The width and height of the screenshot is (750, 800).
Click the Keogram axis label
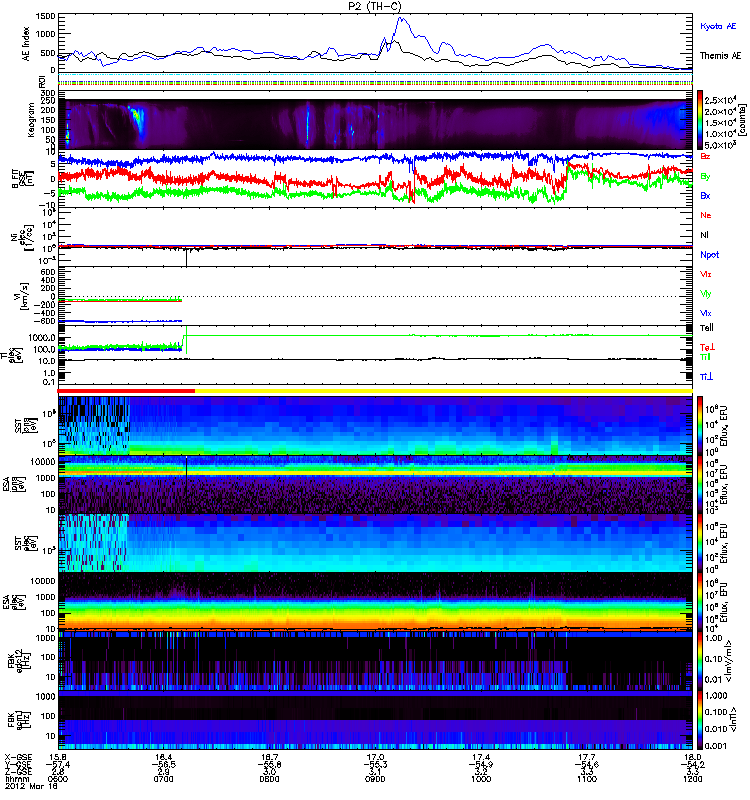pos(30,120)
